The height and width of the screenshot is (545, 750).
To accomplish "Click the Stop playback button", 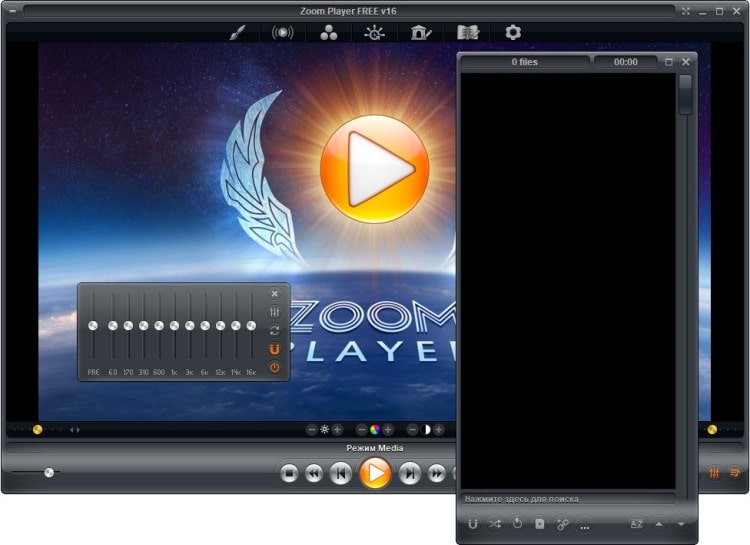I will click(289, 474).
